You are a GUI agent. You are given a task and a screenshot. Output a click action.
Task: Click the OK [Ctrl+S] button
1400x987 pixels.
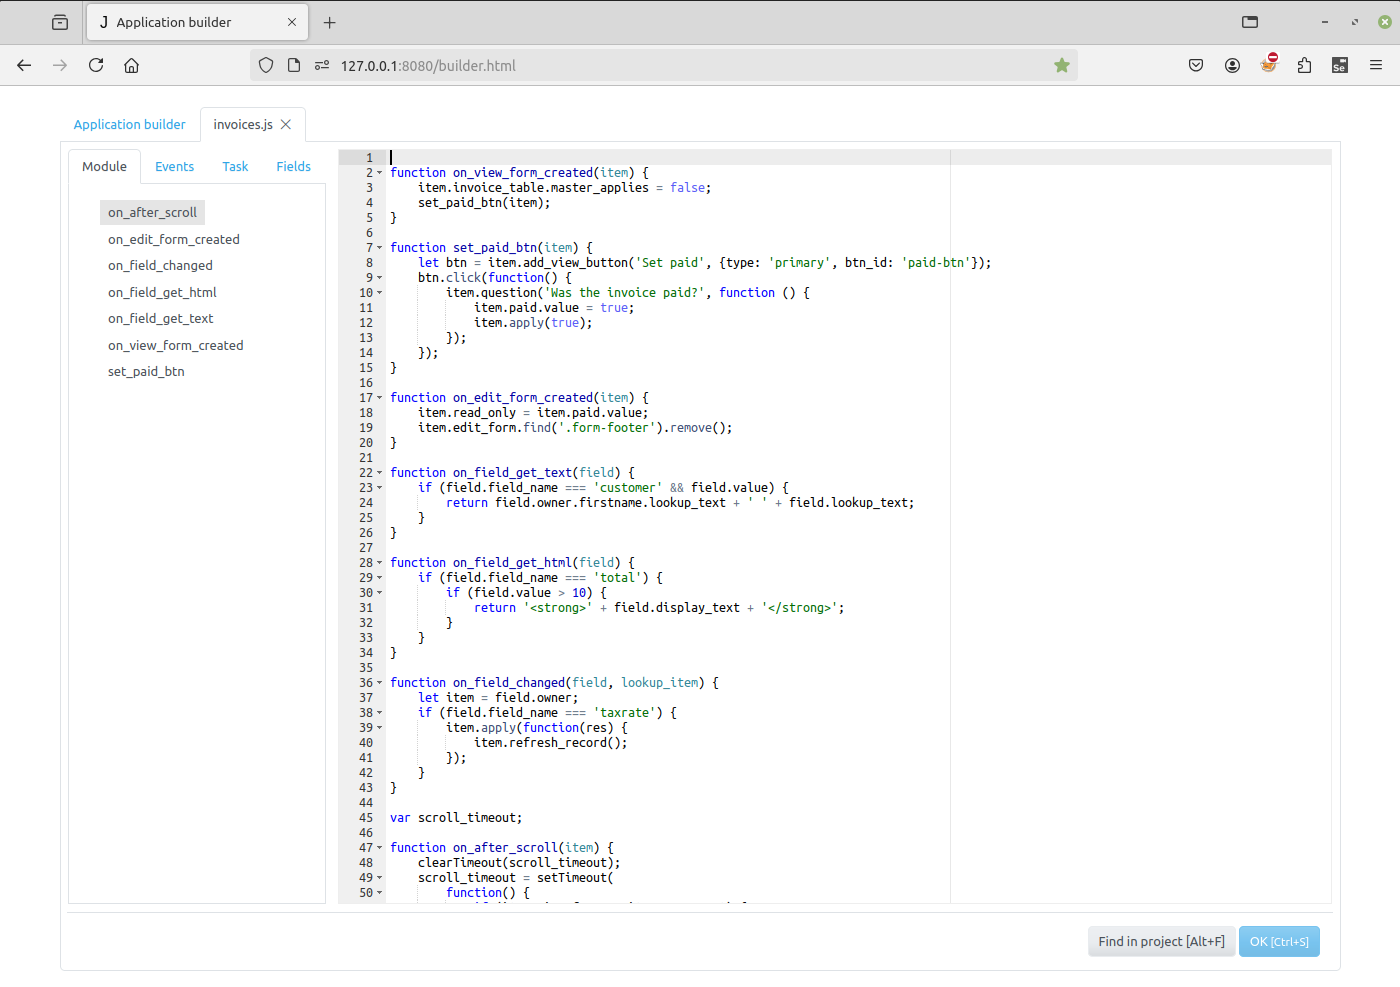(x=1279, y=941)
